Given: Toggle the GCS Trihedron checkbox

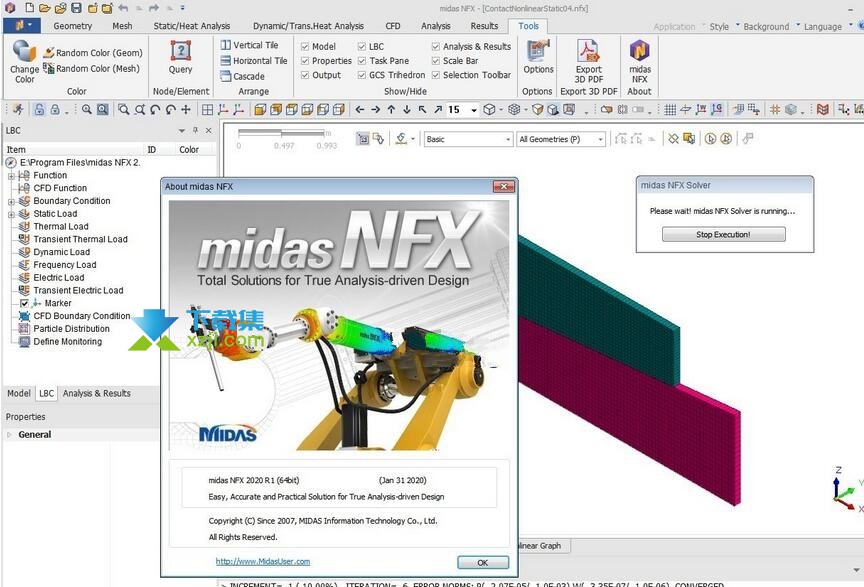Looking at the screenshot, I should 361,75.
